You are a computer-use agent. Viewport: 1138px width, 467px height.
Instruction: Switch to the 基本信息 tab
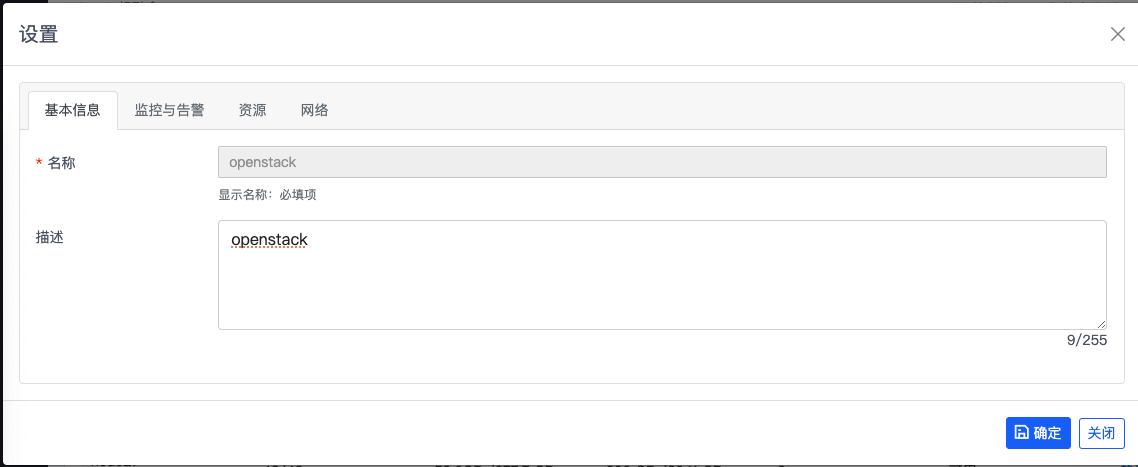point(73,110)
